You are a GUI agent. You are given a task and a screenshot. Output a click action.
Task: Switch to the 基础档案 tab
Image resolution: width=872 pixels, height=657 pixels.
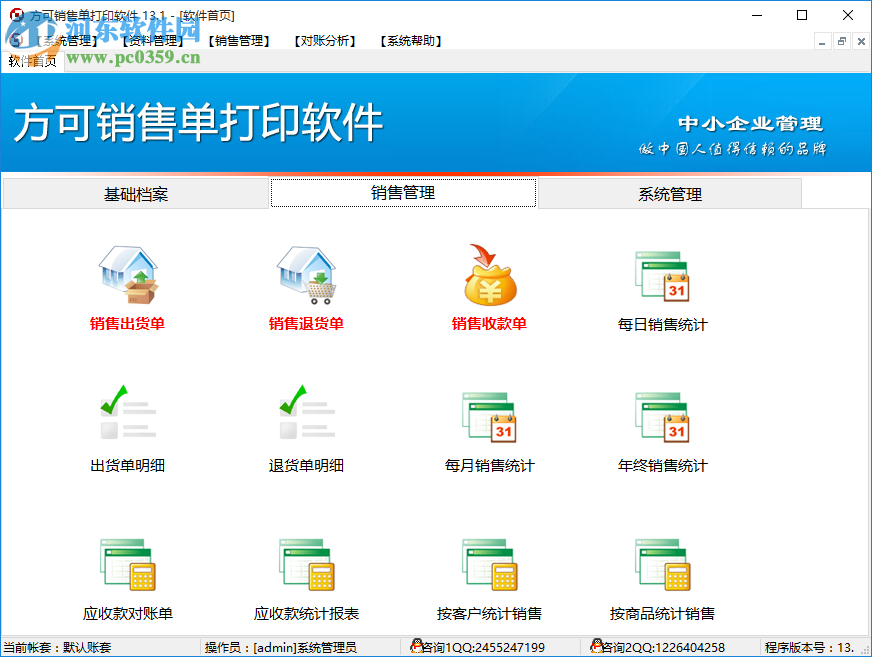tap(134, 194)
